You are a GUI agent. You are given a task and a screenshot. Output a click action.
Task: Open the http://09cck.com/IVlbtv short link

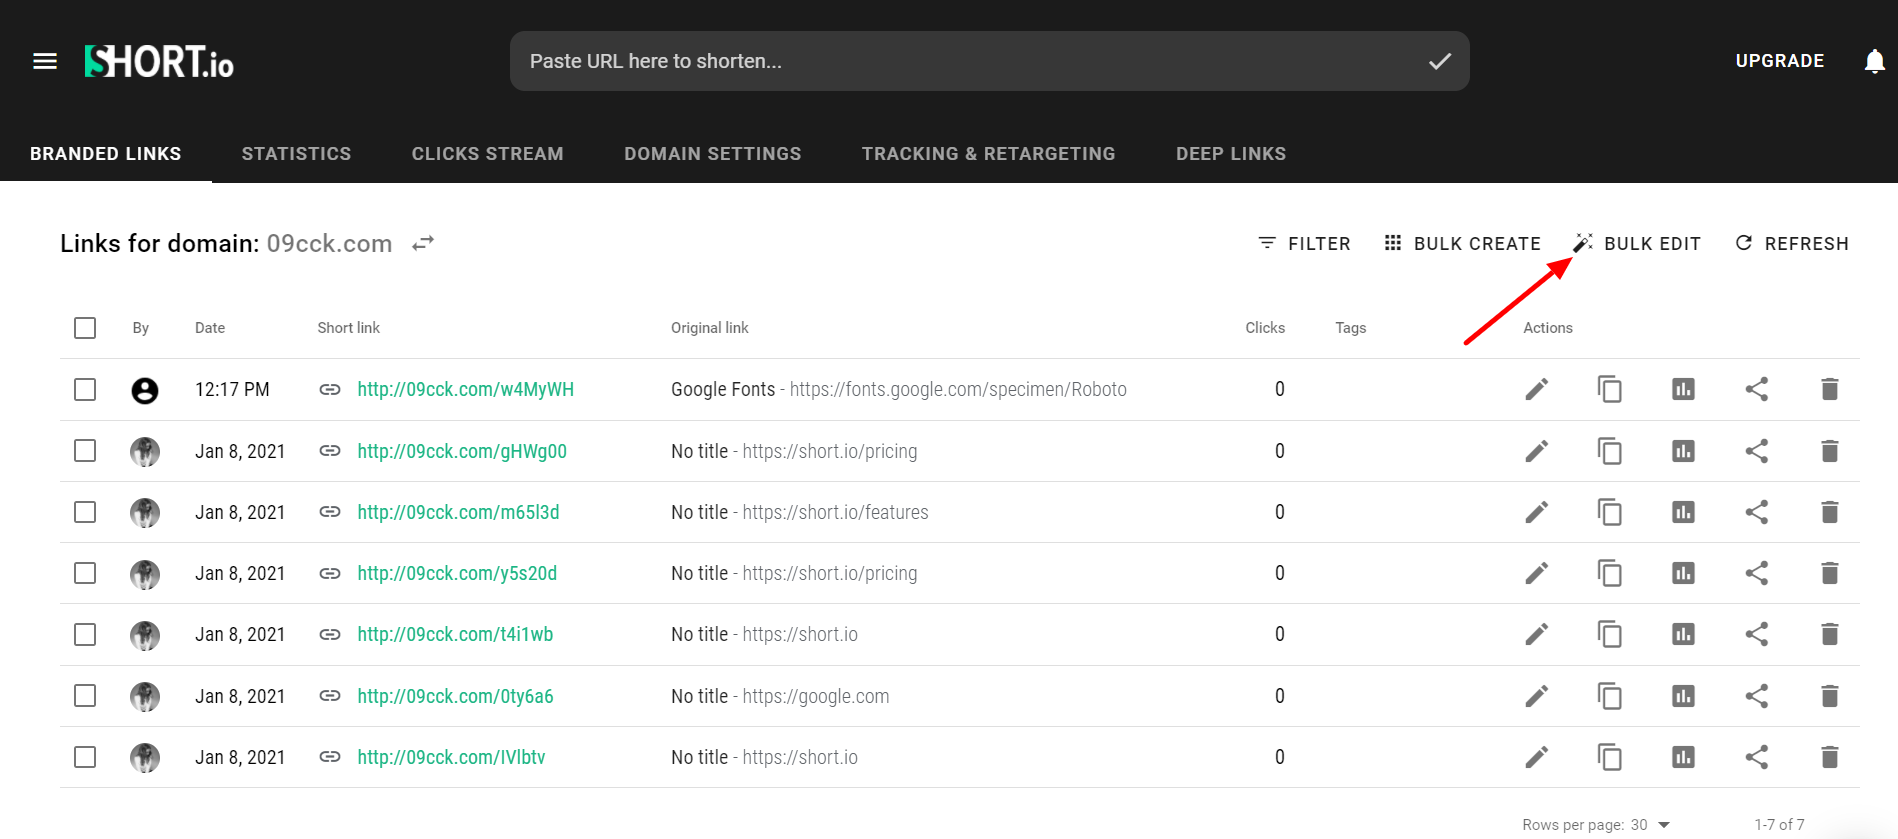[x=451, y=757]
